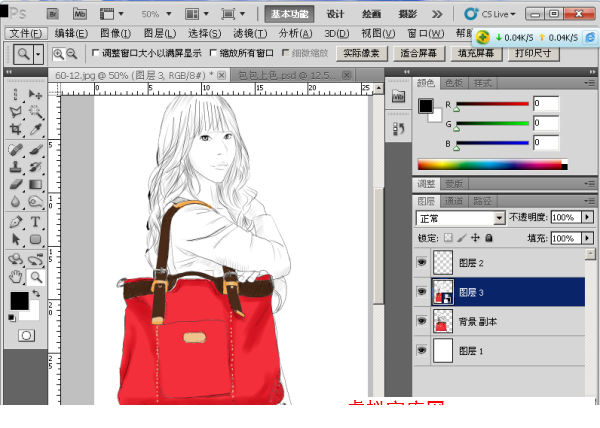Toggle lock all padlock icon
This screenshot has width=600, height=428.
pos(489,238)
